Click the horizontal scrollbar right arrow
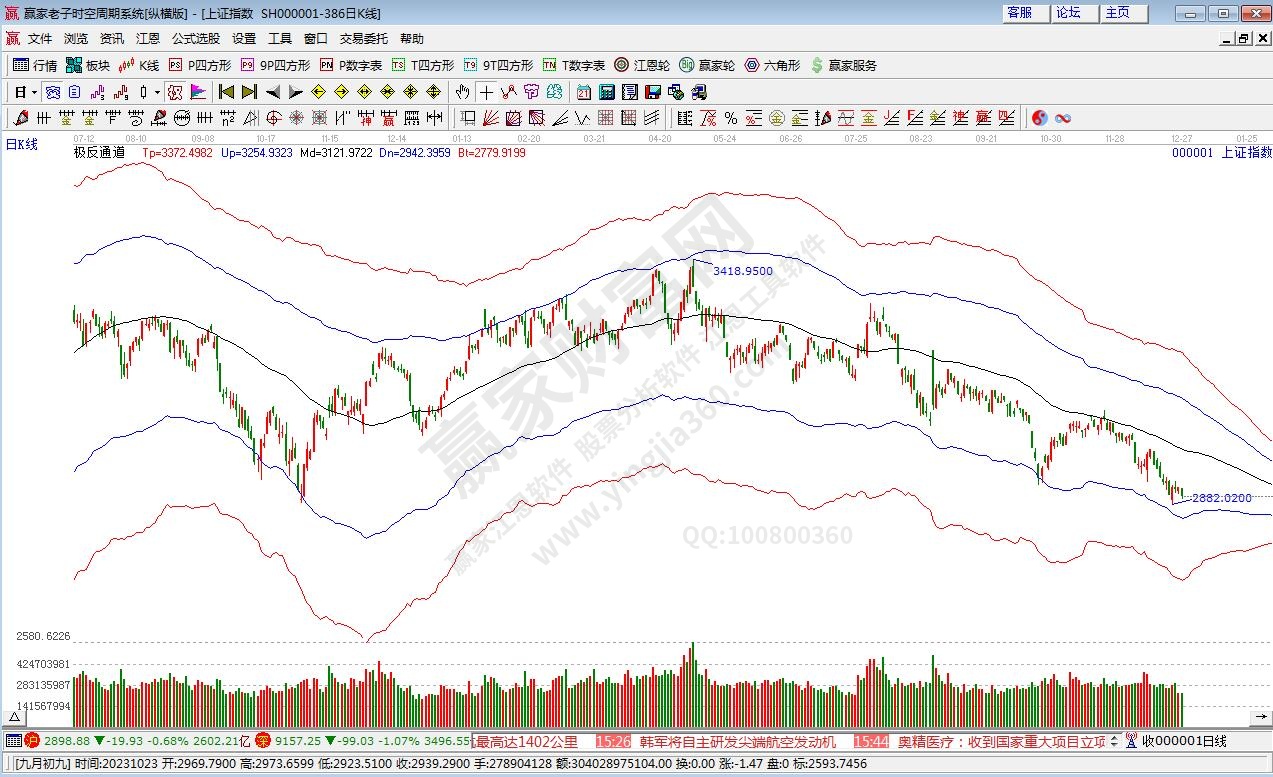Viewport: 1273px width, 777px height. pos(1261,717)
